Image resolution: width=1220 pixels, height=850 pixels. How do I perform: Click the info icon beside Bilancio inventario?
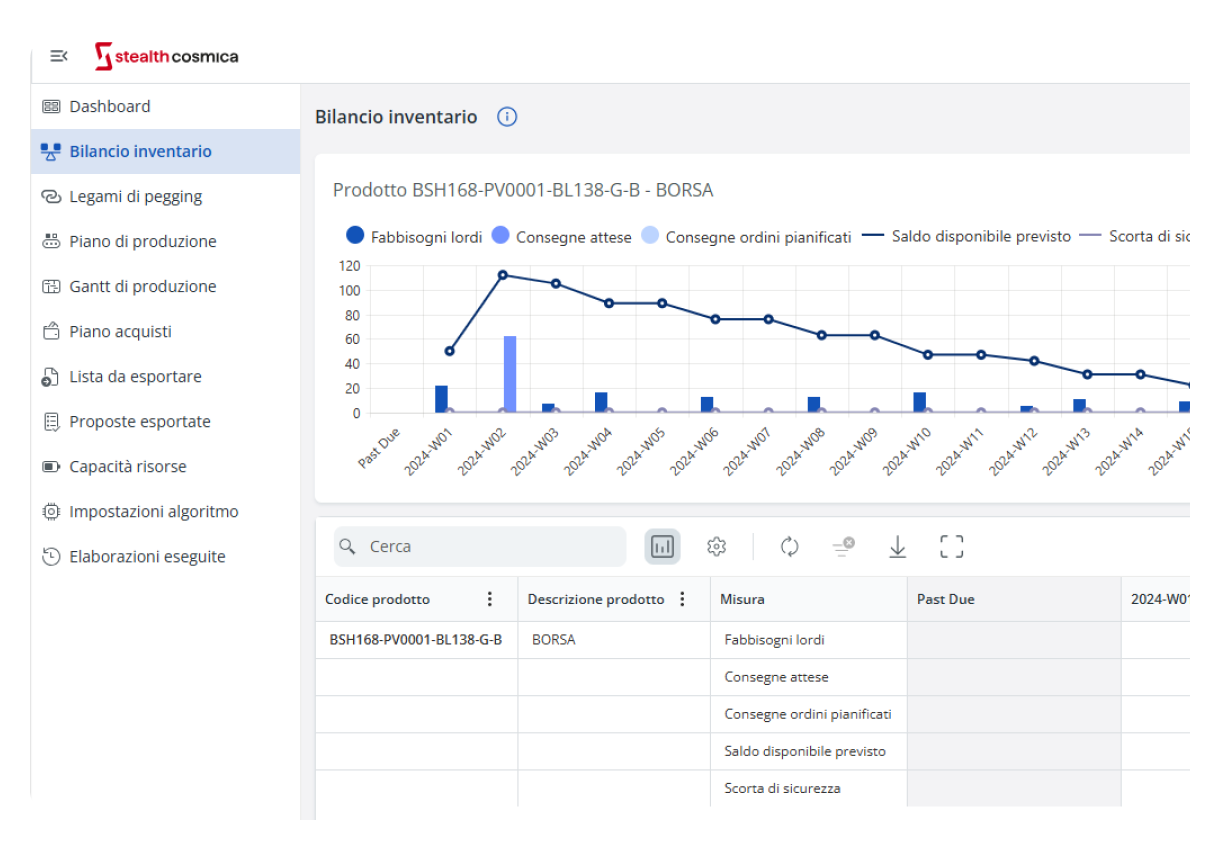click(x=507, y=117)
